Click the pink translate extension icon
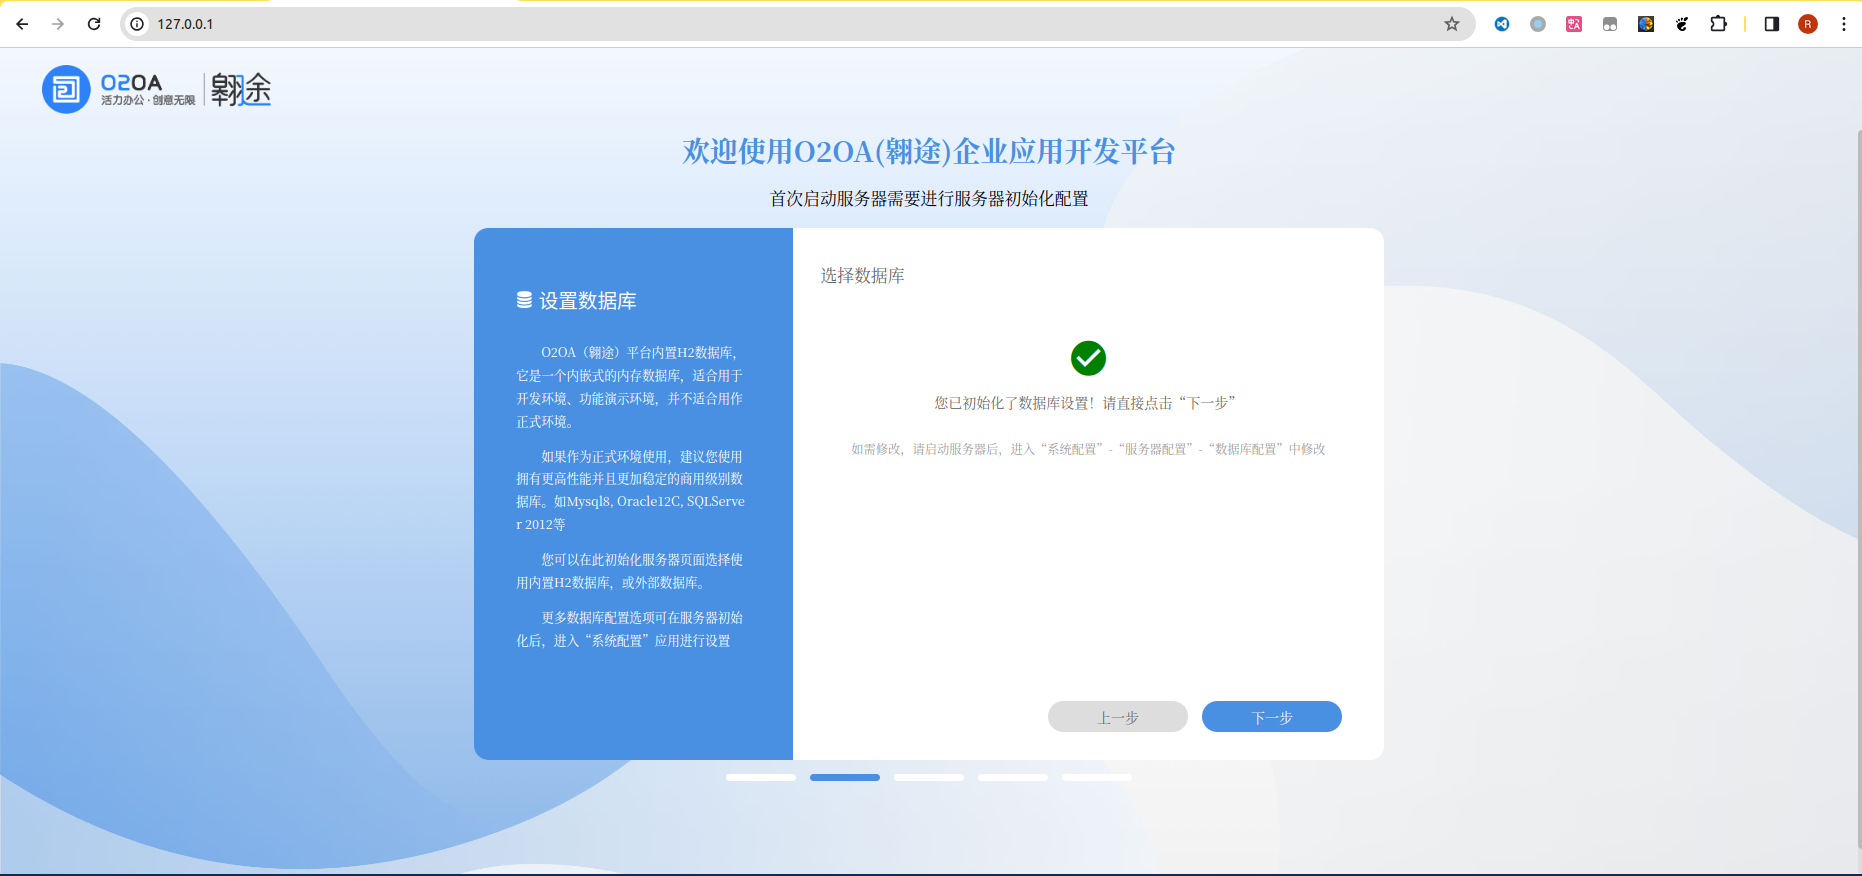The image size is (1862, 876). point(1574,24)
